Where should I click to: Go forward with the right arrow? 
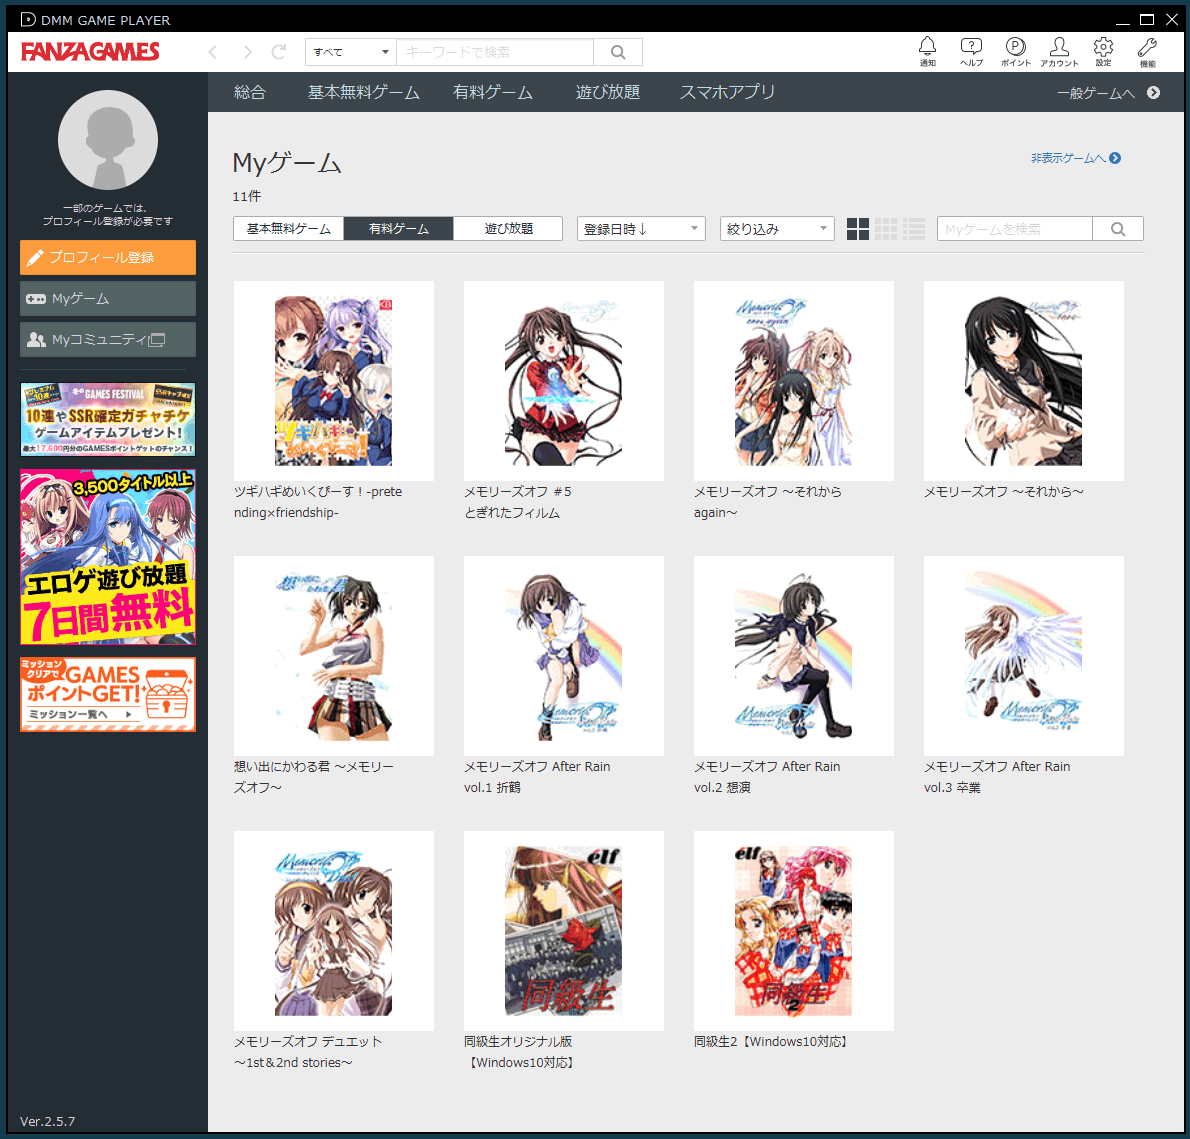[x=247, y=52]
